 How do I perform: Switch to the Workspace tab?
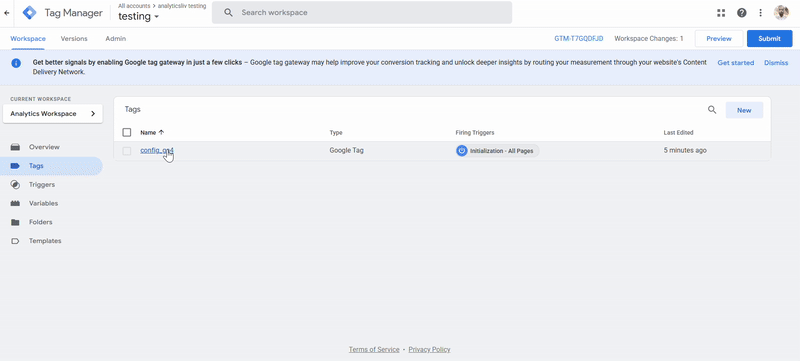(28, 39)
